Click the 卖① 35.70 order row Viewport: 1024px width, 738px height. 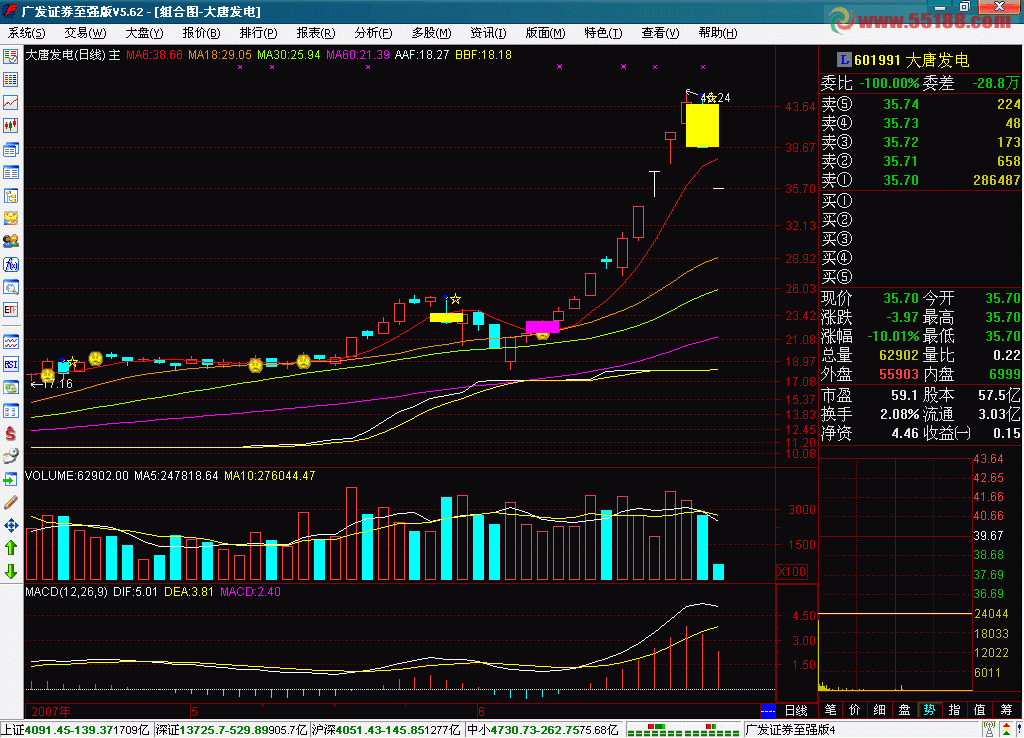(x=920, y=180)
